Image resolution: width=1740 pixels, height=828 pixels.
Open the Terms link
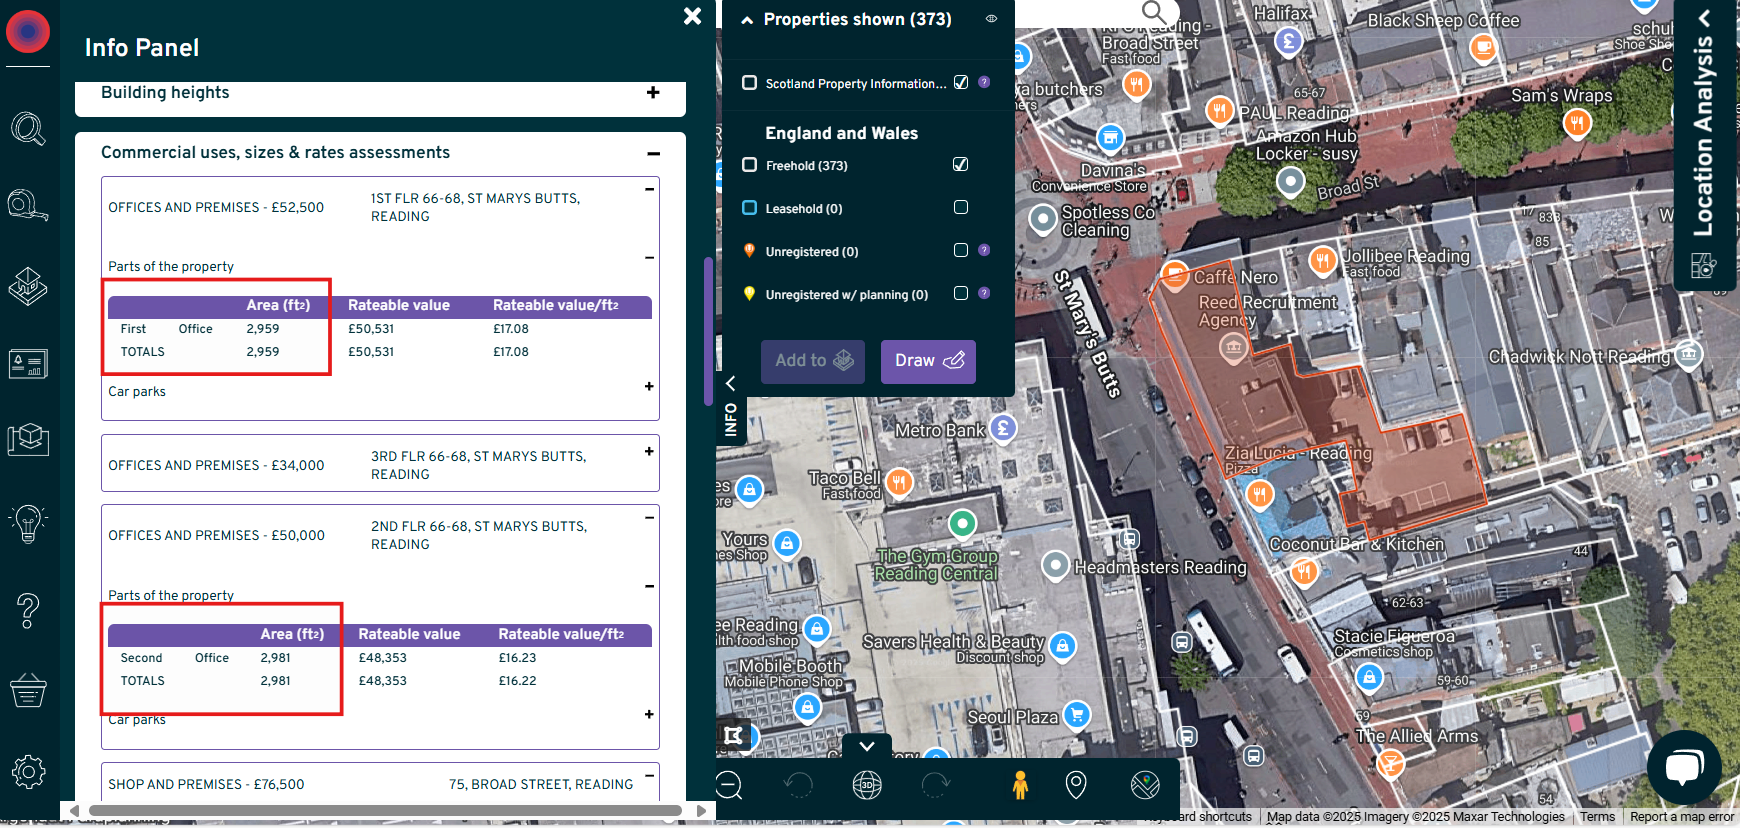(x=1597, y=817)
